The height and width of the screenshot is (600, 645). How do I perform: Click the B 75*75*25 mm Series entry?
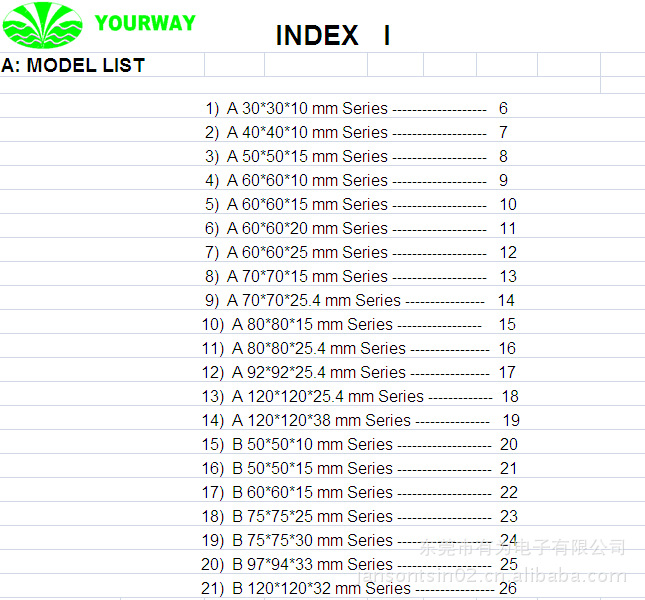click(x=312, y=516)
